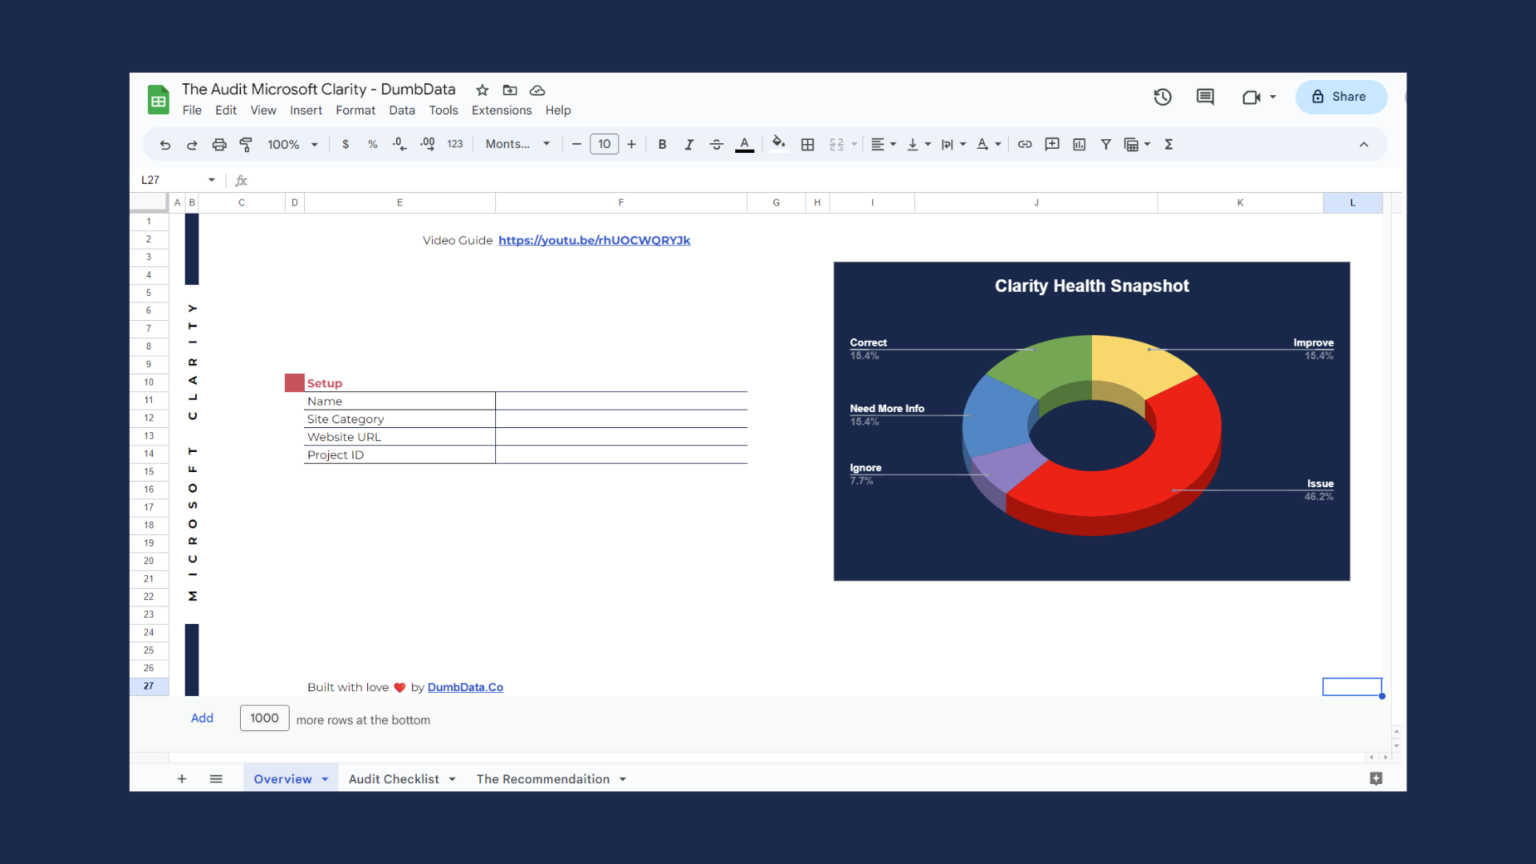Open the Format menu

355,111
